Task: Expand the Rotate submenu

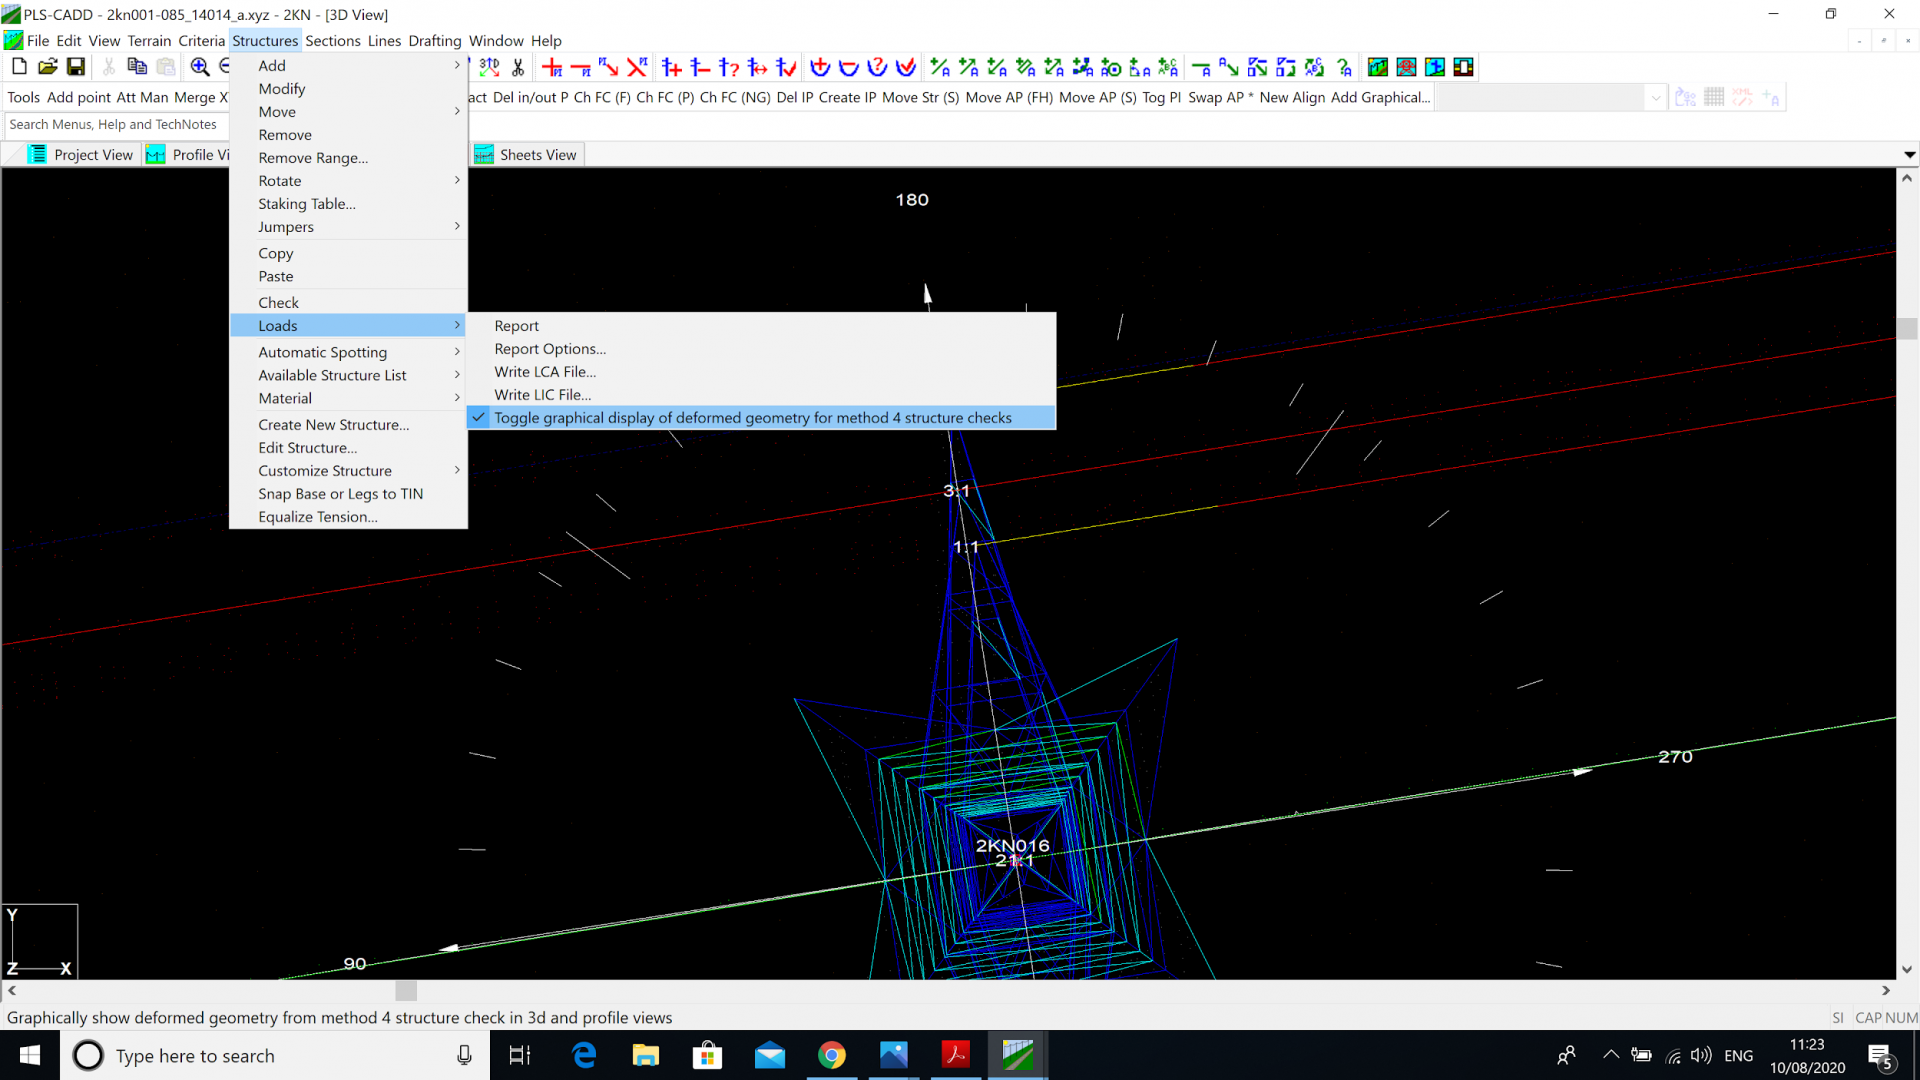Action: (348, 181)
